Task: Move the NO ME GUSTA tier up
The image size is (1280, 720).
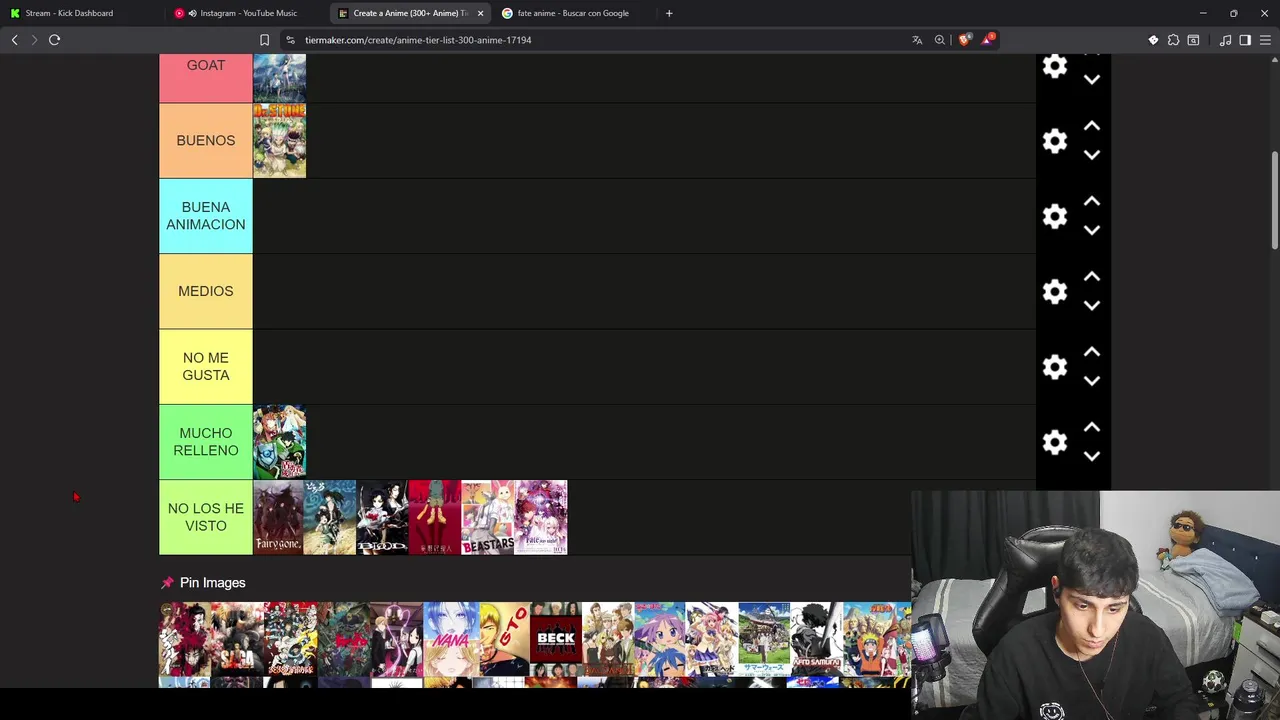Action: 1092,352
